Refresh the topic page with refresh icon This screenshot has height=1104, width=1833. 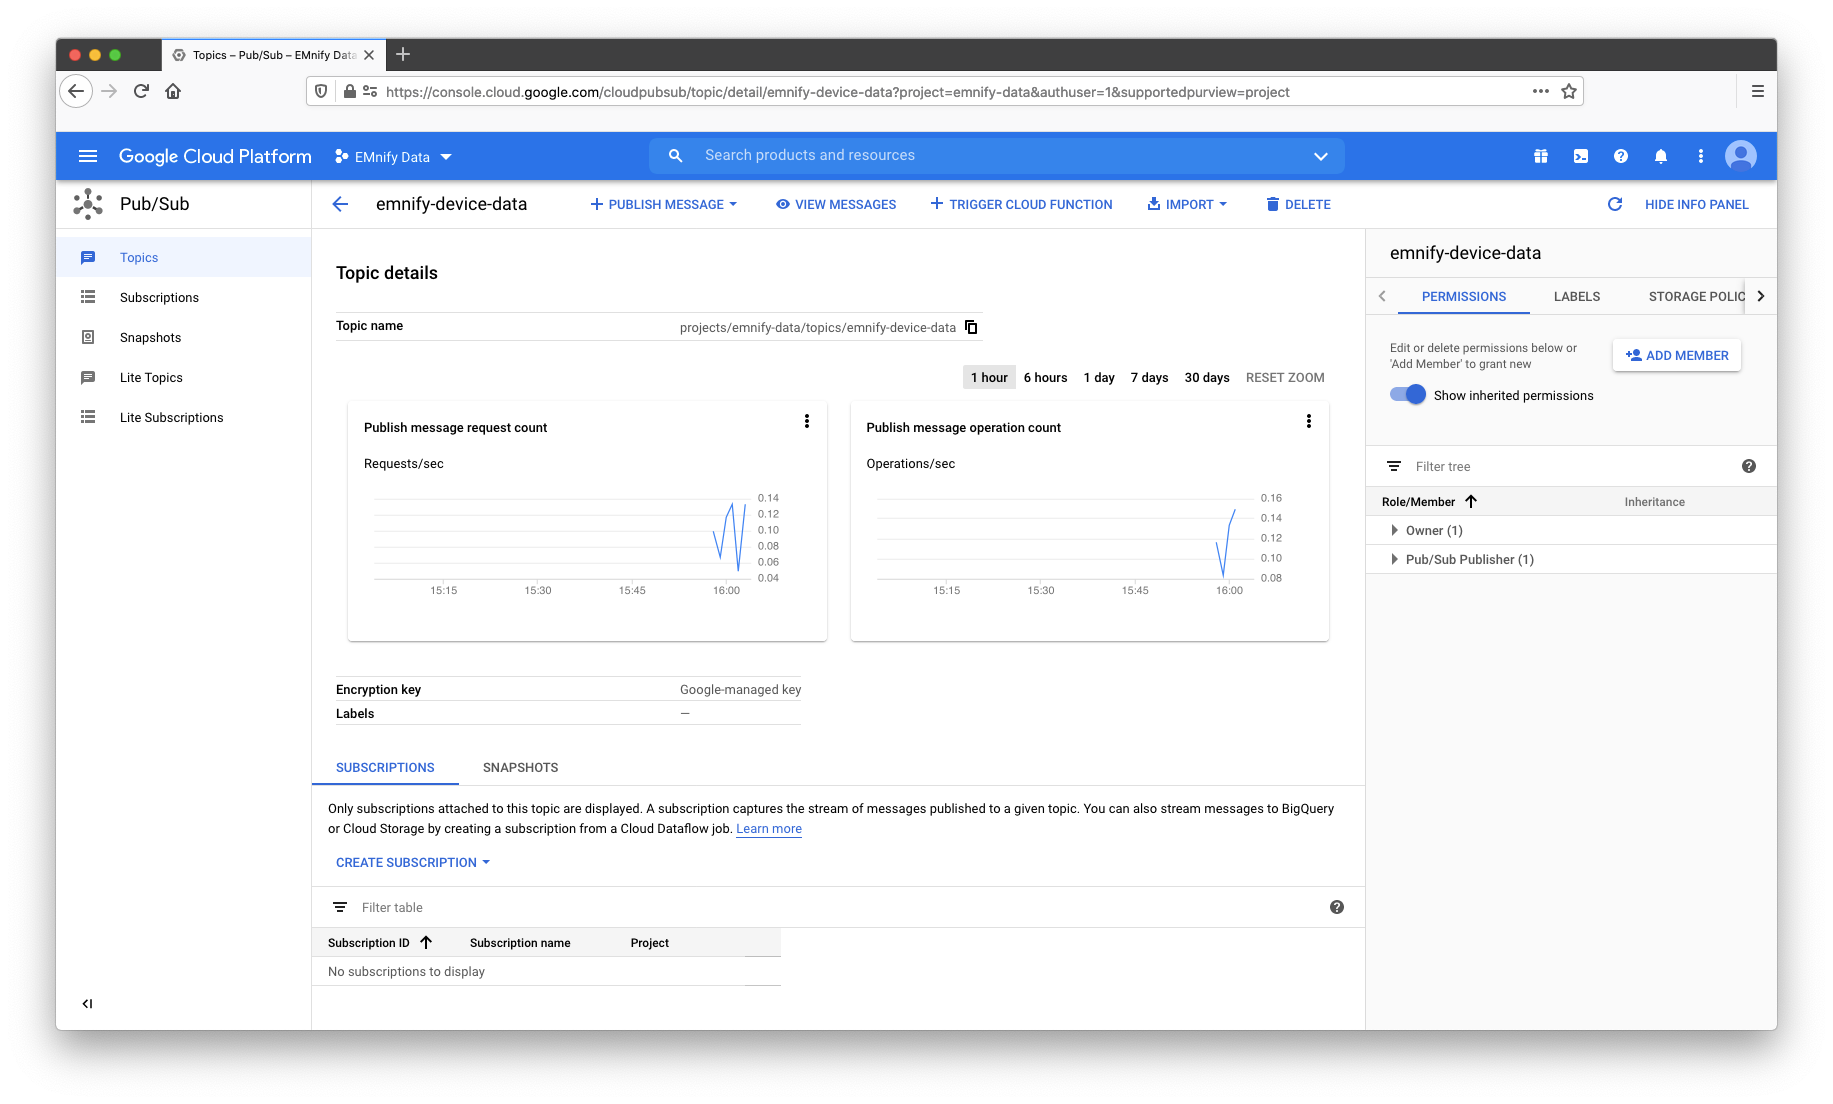[x=1615, y=204]
